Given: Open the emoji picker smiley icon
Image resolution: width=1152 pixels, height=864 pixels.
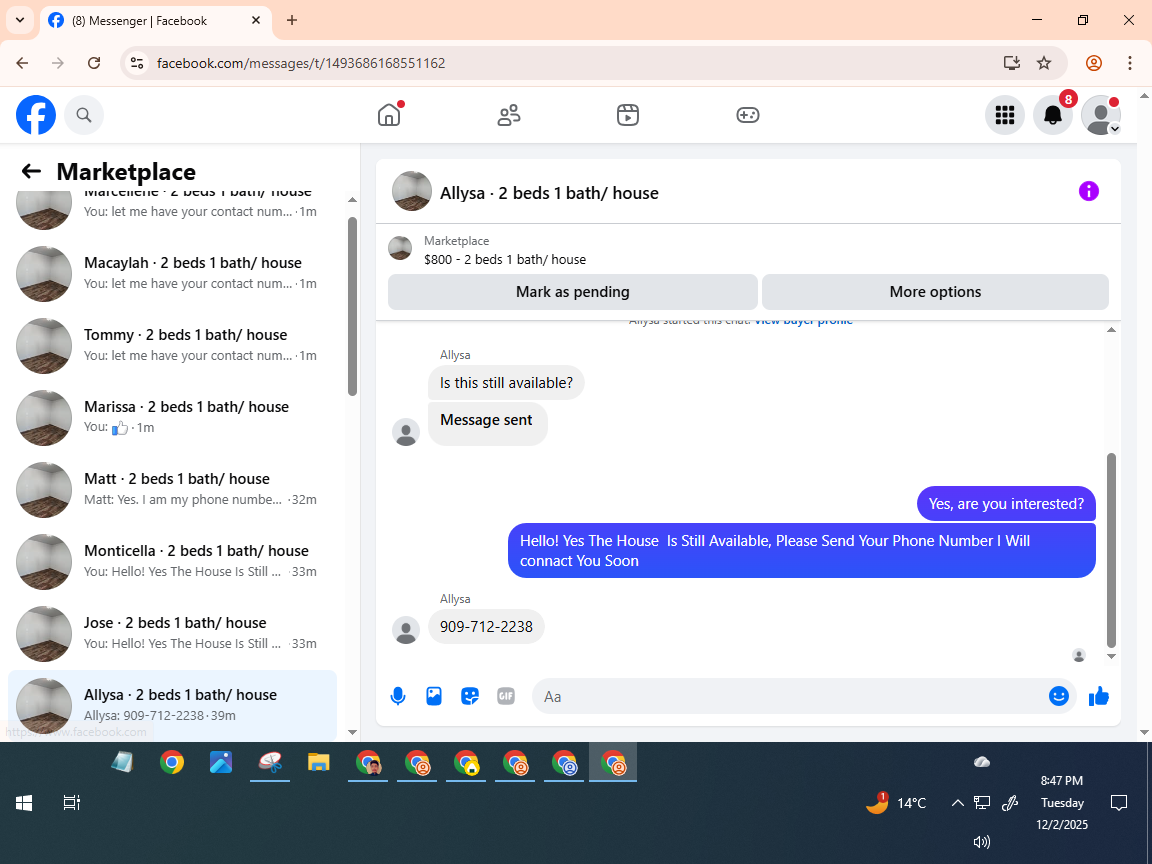Looking at the screenshot, I should (1058, 696).
